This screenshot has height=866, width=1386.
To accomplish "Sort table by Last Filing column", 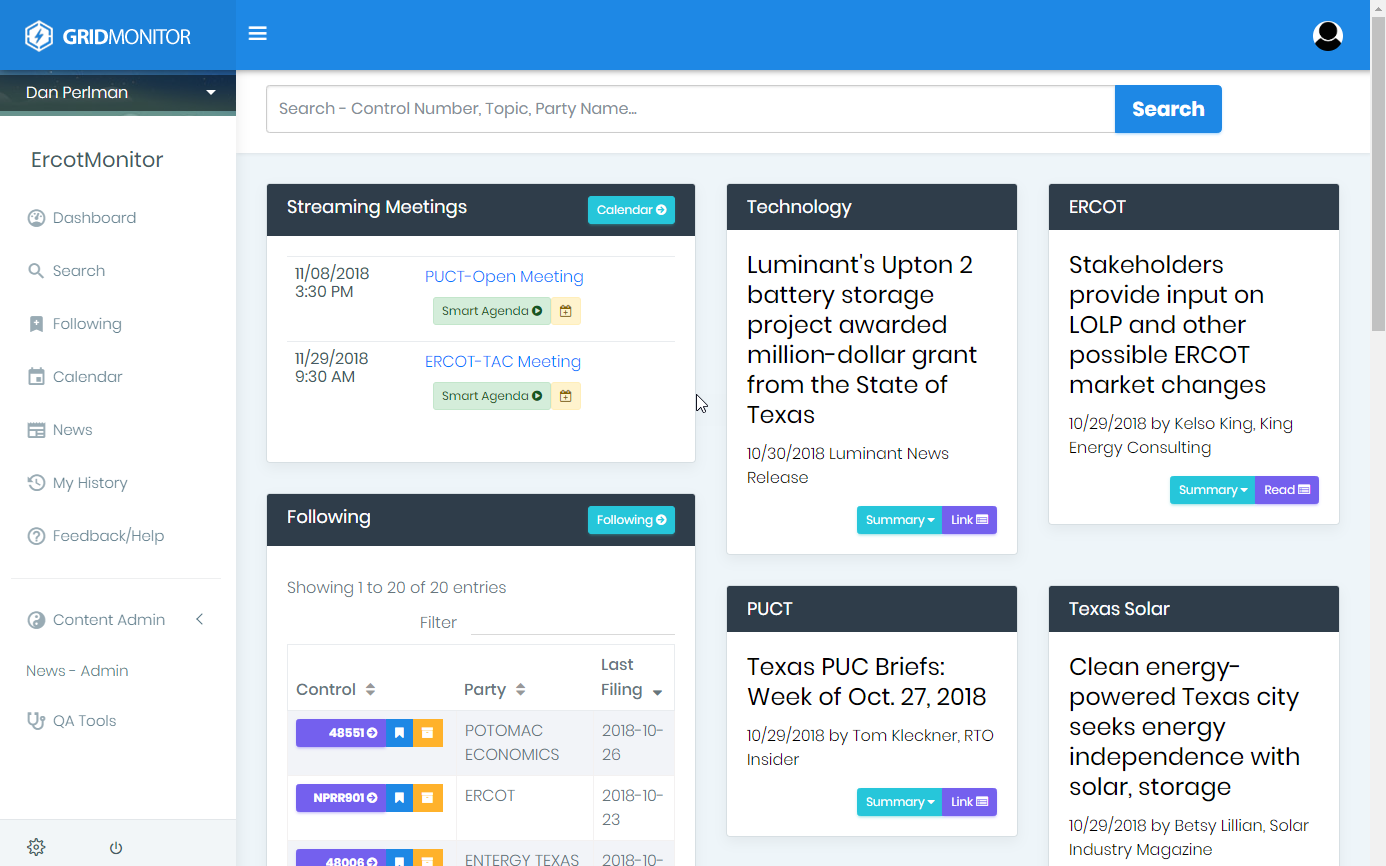I will (x=657, y=692).
